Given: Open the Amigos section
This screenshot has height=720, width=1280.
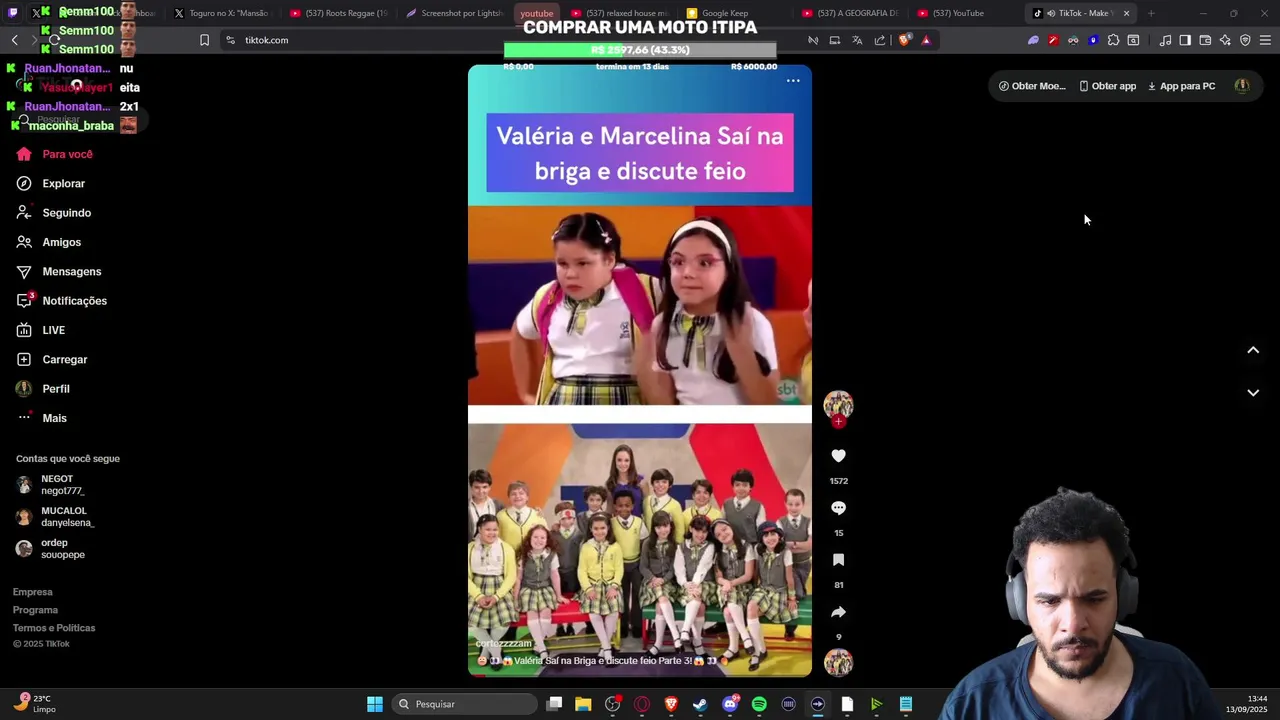Looking at the screenshot, I should (49, 242).
